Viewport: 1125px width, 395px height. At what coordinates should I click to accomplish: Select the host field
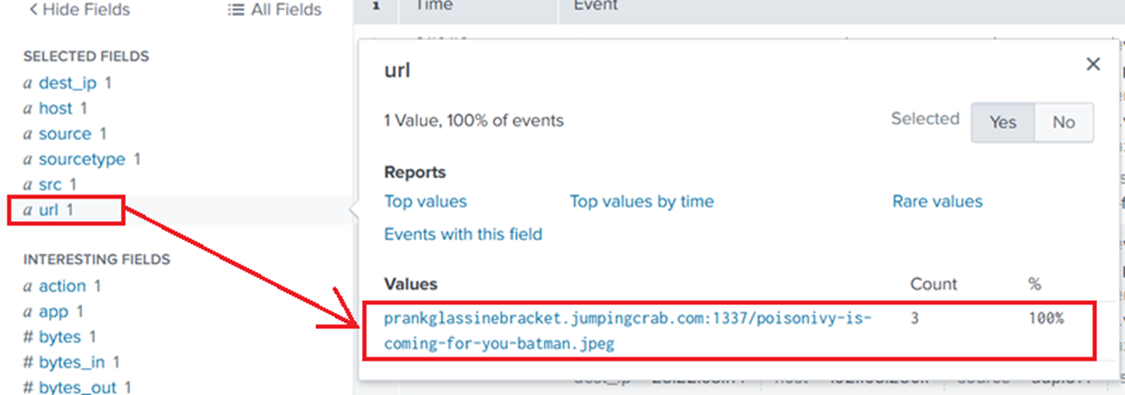click(55, 108)
